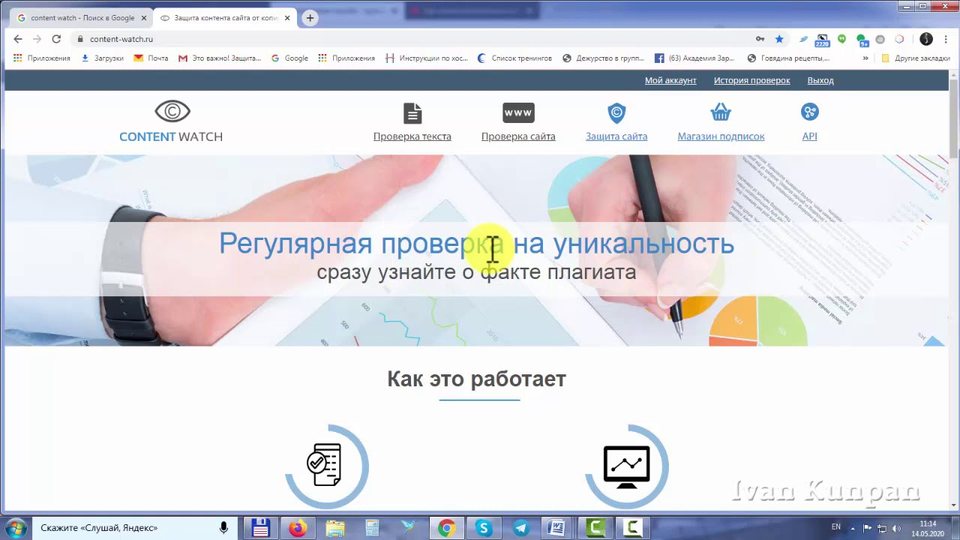960x540 pixels.
Task: Open Инструкции по хос... bookmark
Action: point(426,58)
